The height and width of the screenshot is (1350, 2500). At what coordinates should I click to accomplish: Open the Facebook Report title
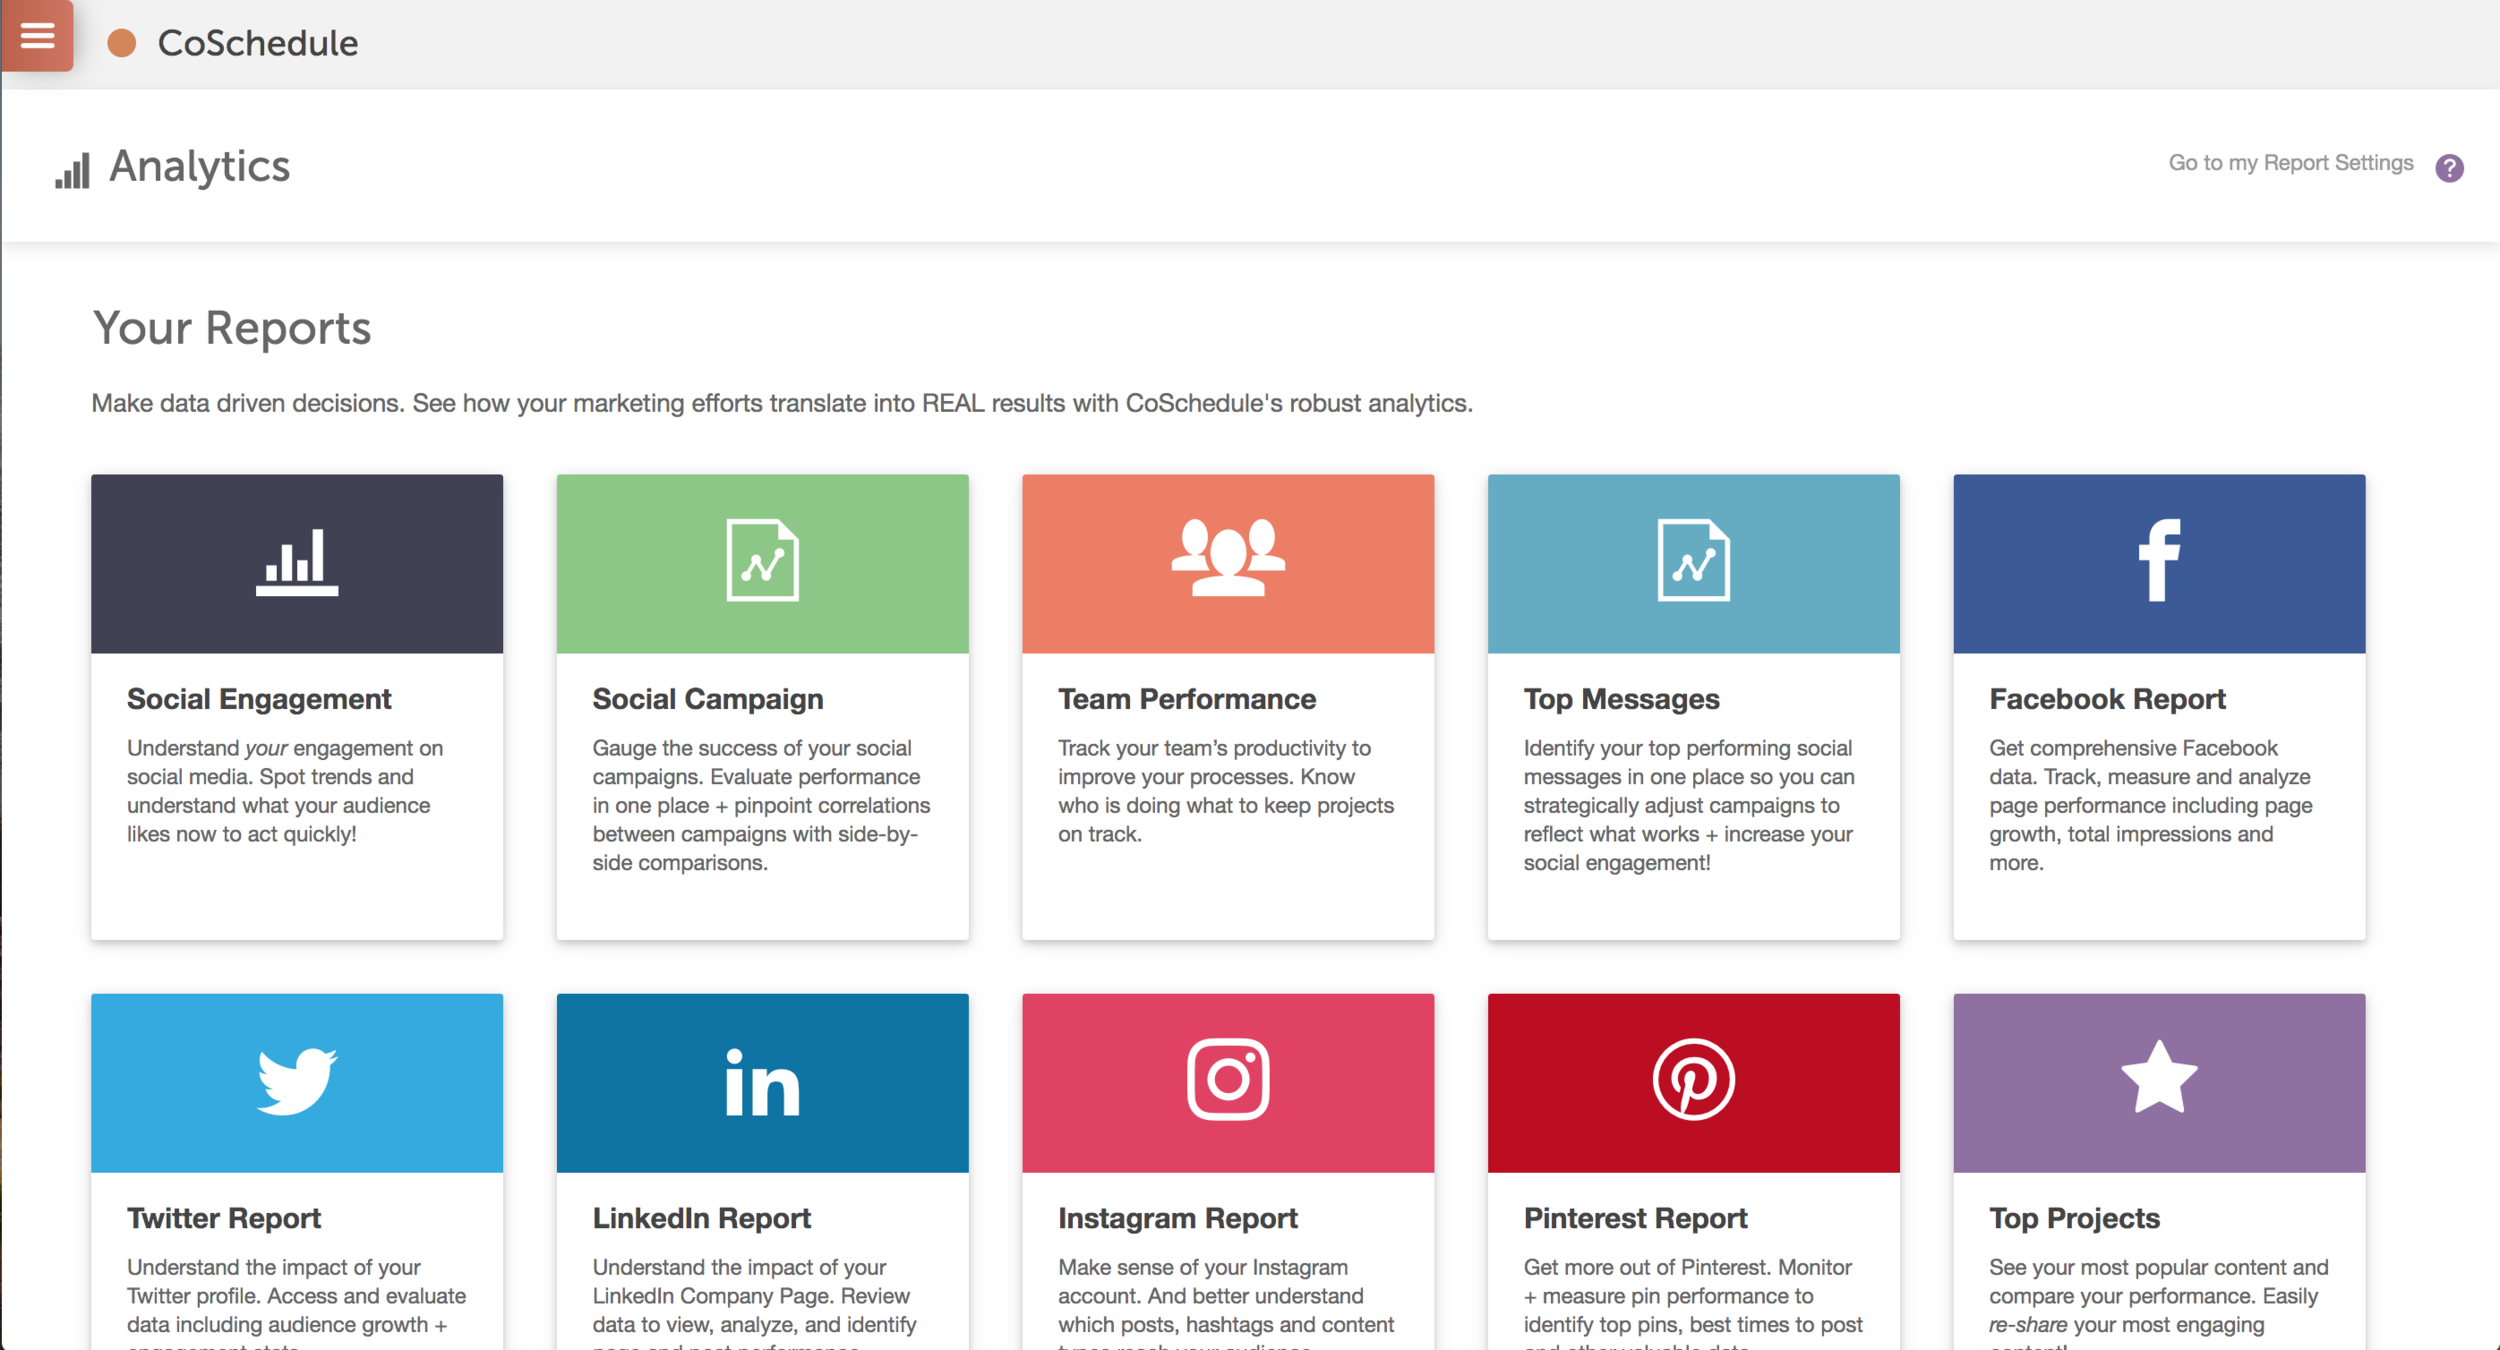click(2107, 699)
